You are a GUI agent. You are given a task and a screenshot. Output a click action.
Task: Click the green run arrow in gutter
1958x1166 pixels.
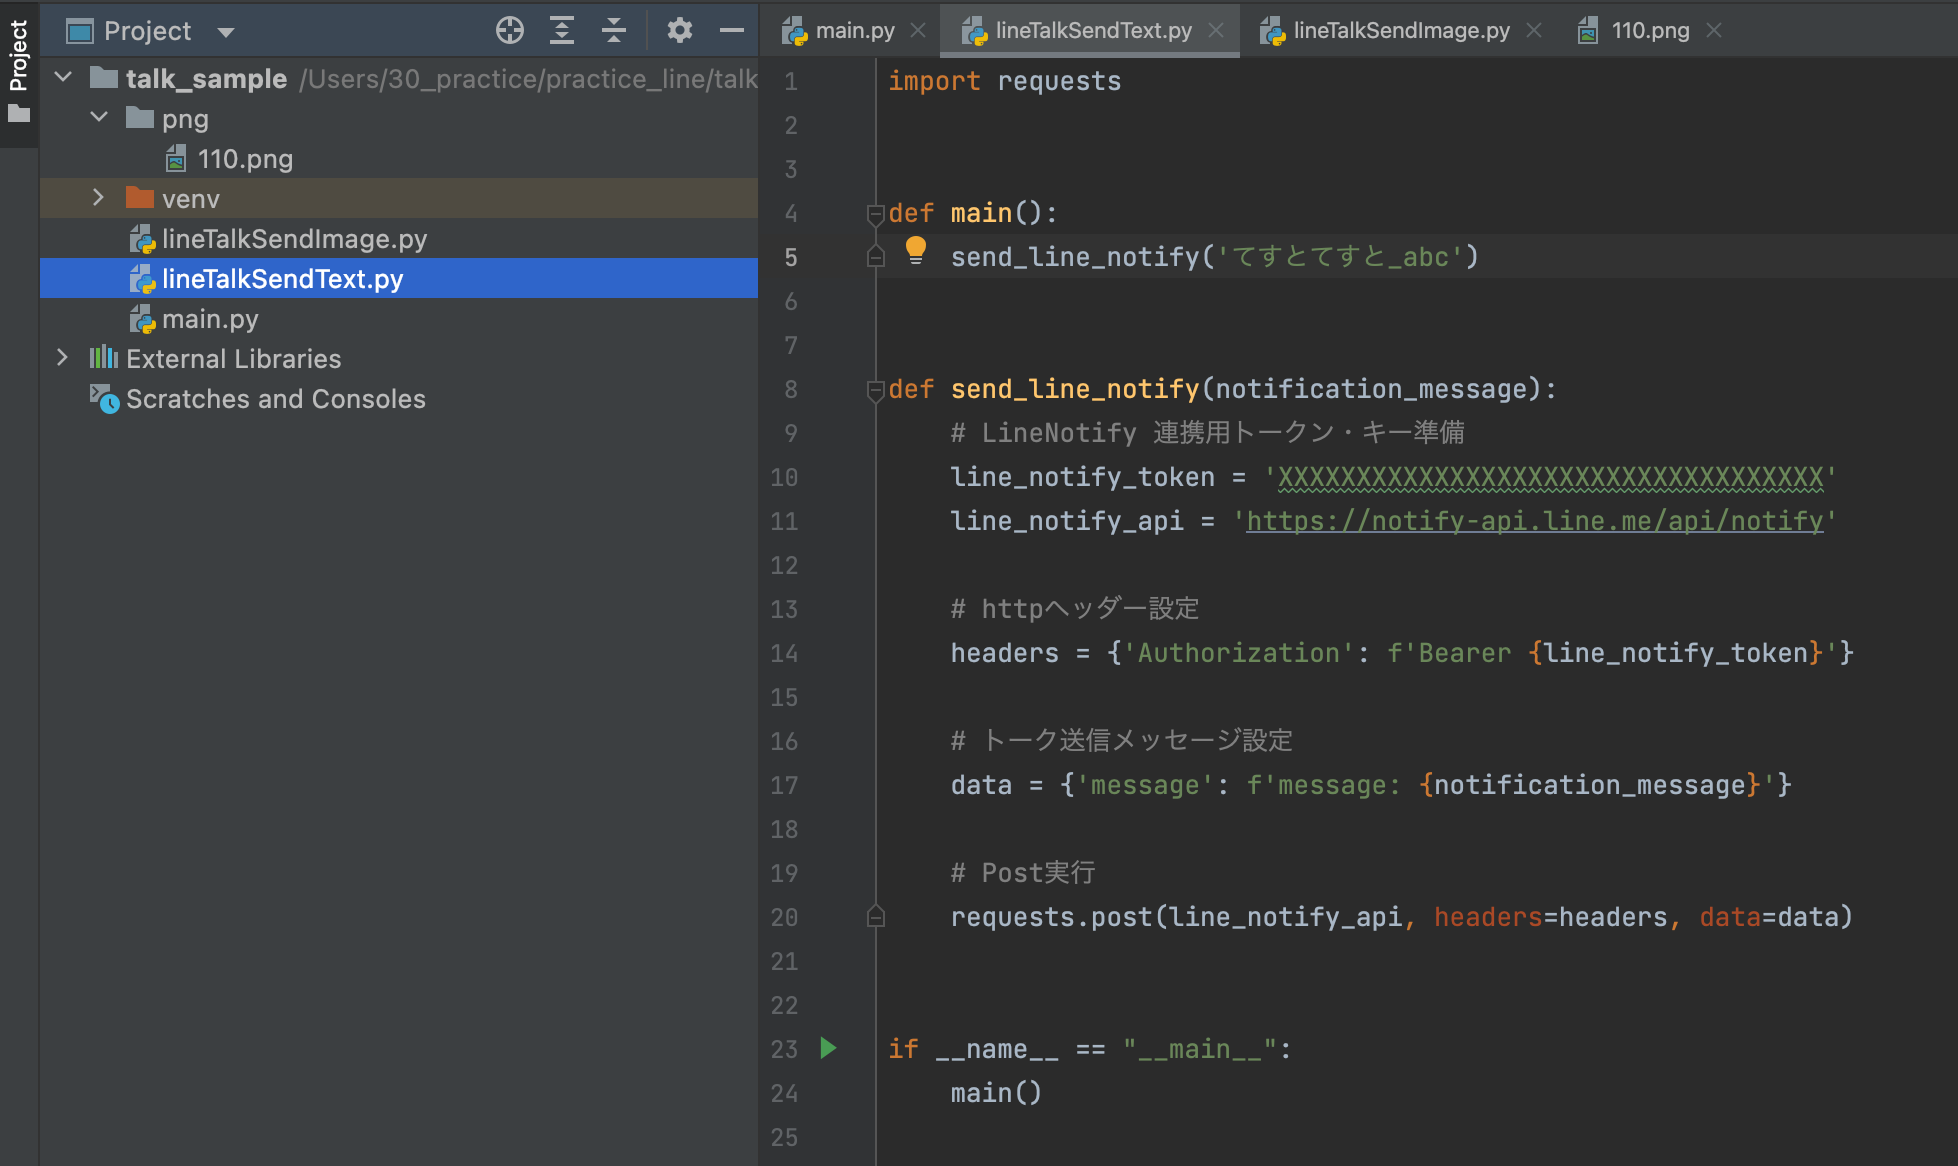tap(828, 1048)
